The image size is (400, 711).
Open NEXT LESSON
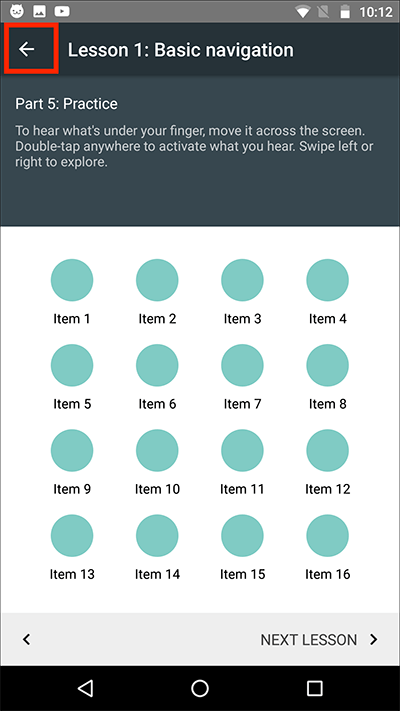pyautogui.click(x=308, y=639)
